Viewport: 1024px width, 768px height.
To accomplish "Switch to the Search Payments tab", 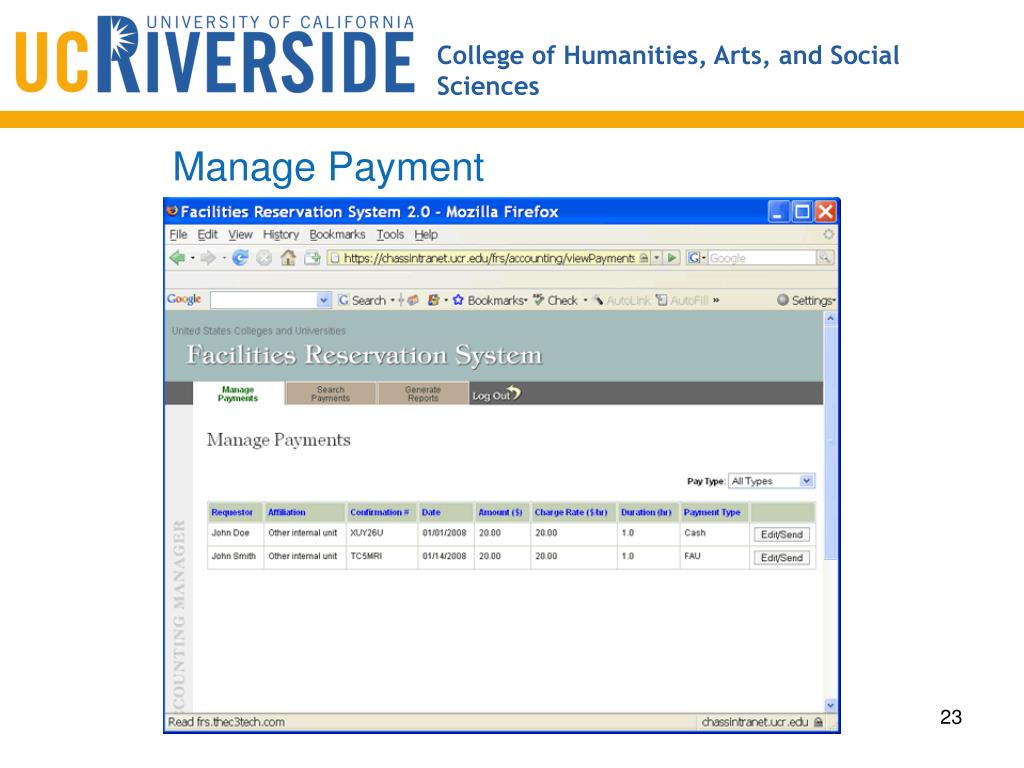I will pos(330,394).
